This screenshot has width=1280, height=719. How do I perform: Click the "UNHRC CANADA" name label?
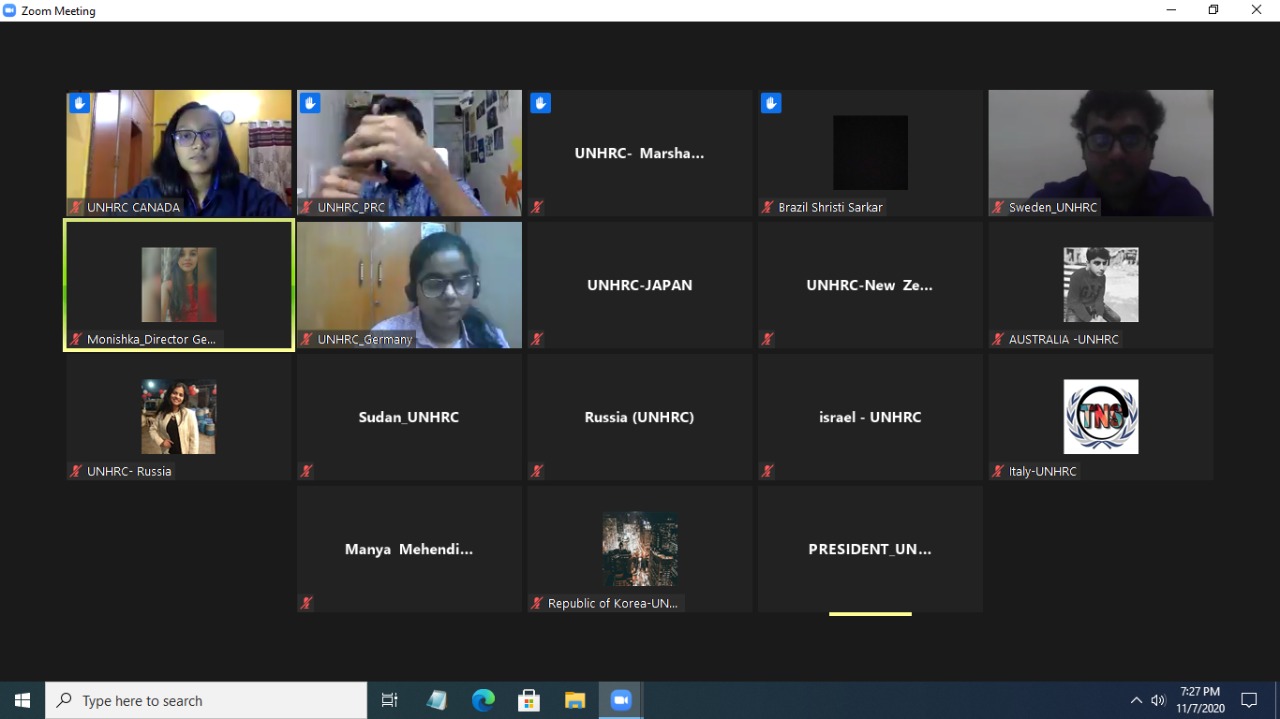[133, 207]
